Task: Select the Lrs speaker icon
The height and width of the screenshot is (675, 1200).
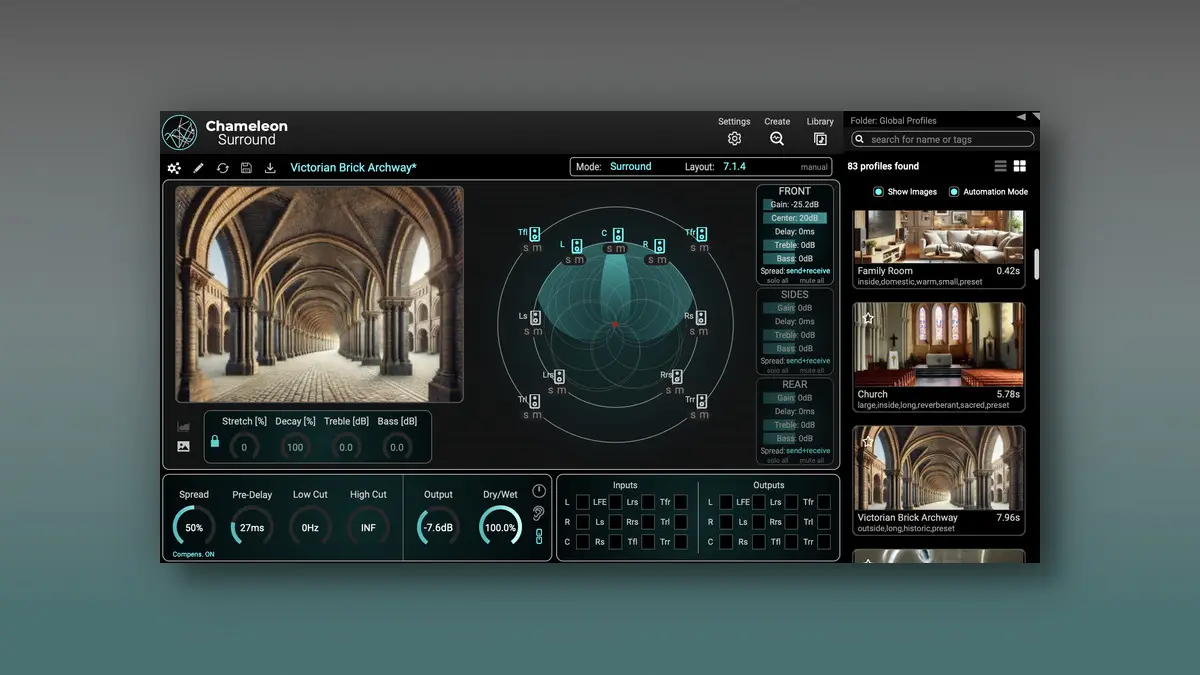Action: click(x=559, y=377)
